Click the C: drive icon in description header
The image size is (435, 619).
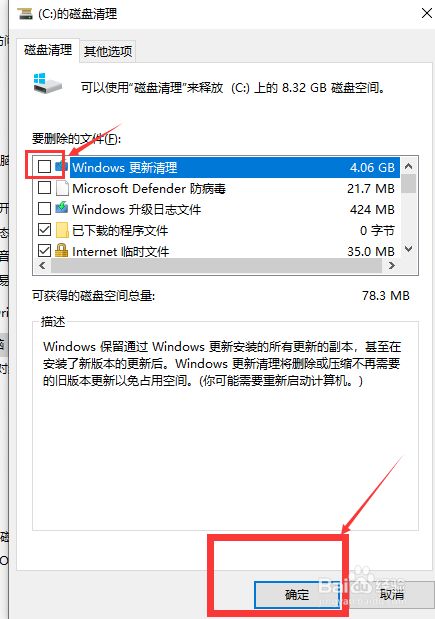pos(47,83)
